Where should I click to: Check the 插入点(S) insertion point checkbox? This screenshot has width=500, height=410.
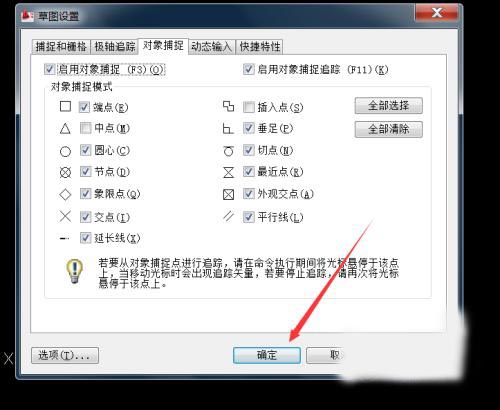[x=249, y=107]
